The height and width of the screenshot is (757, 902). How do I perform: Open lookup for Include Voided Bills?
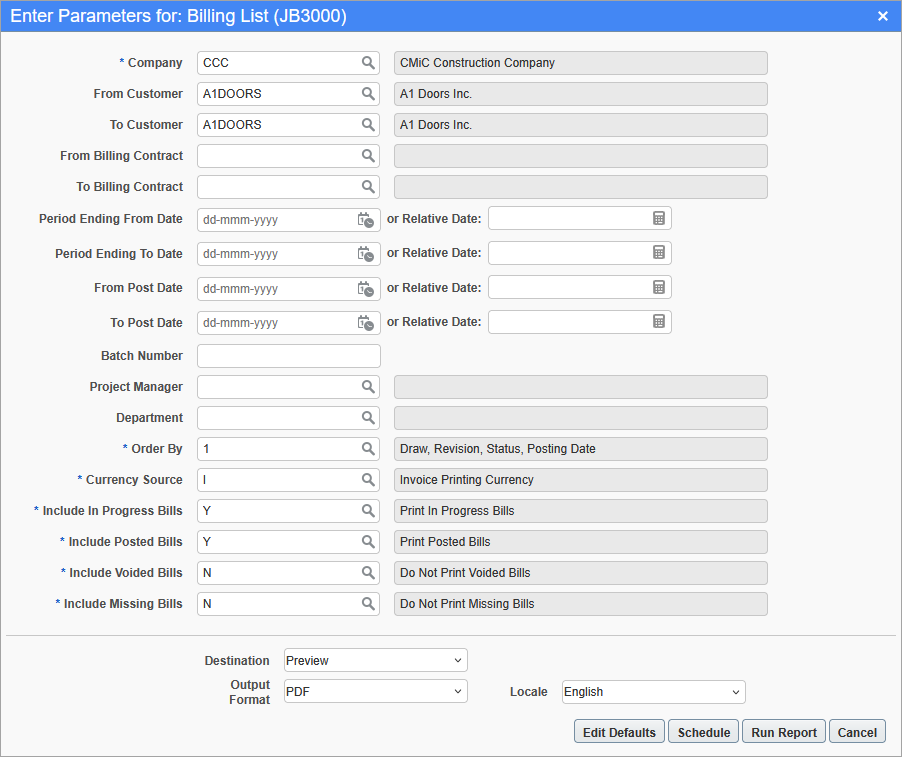coord(368,573)
